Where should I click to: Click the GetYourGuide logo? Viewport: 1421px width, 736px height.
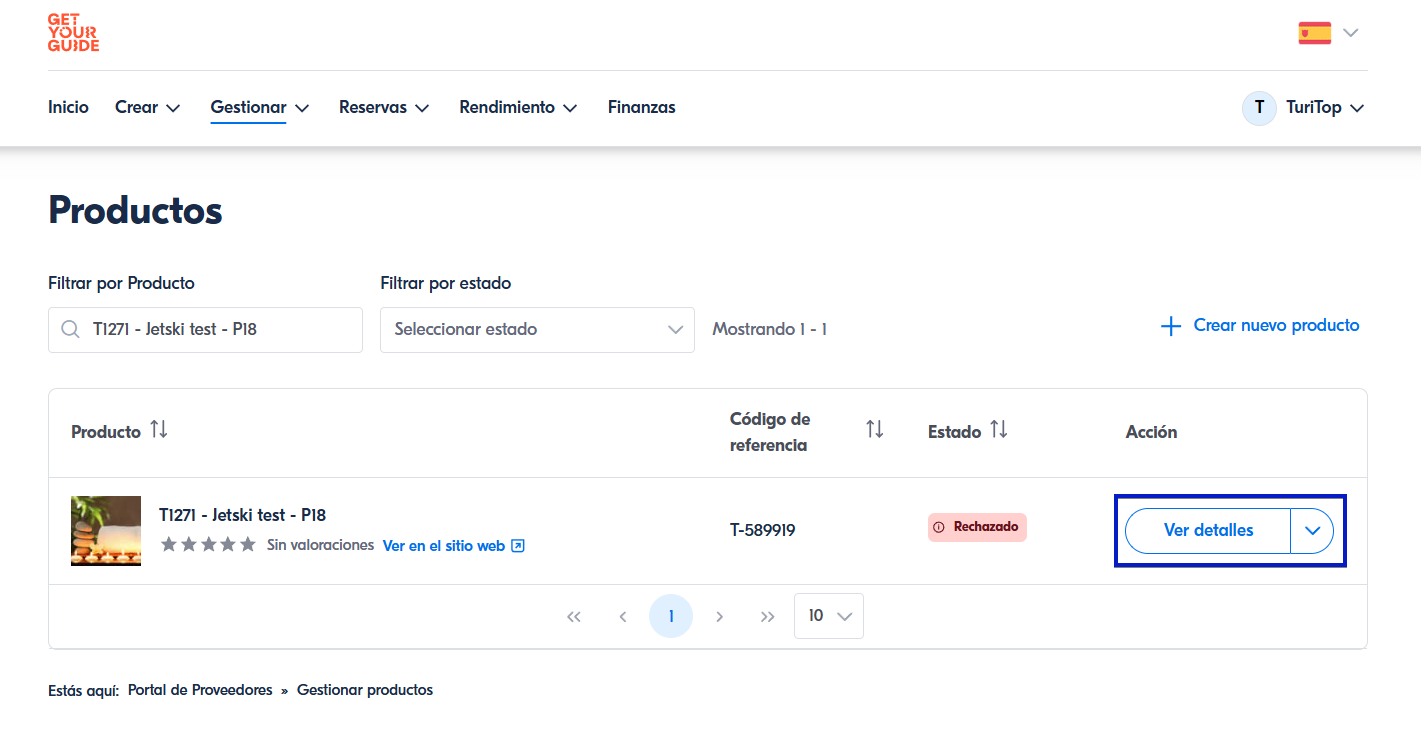[73, 33]
